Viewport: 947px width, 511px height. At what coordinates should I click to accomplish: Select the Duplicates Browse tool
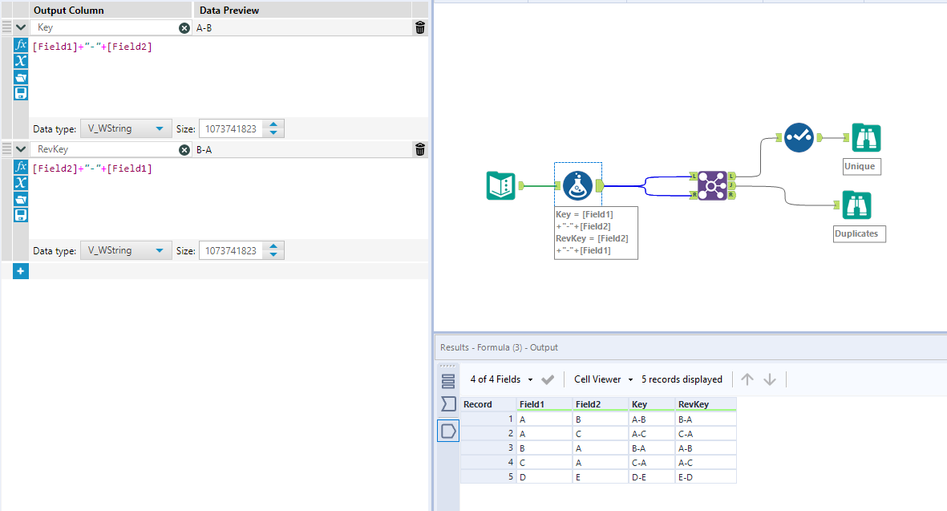(856, 205)
